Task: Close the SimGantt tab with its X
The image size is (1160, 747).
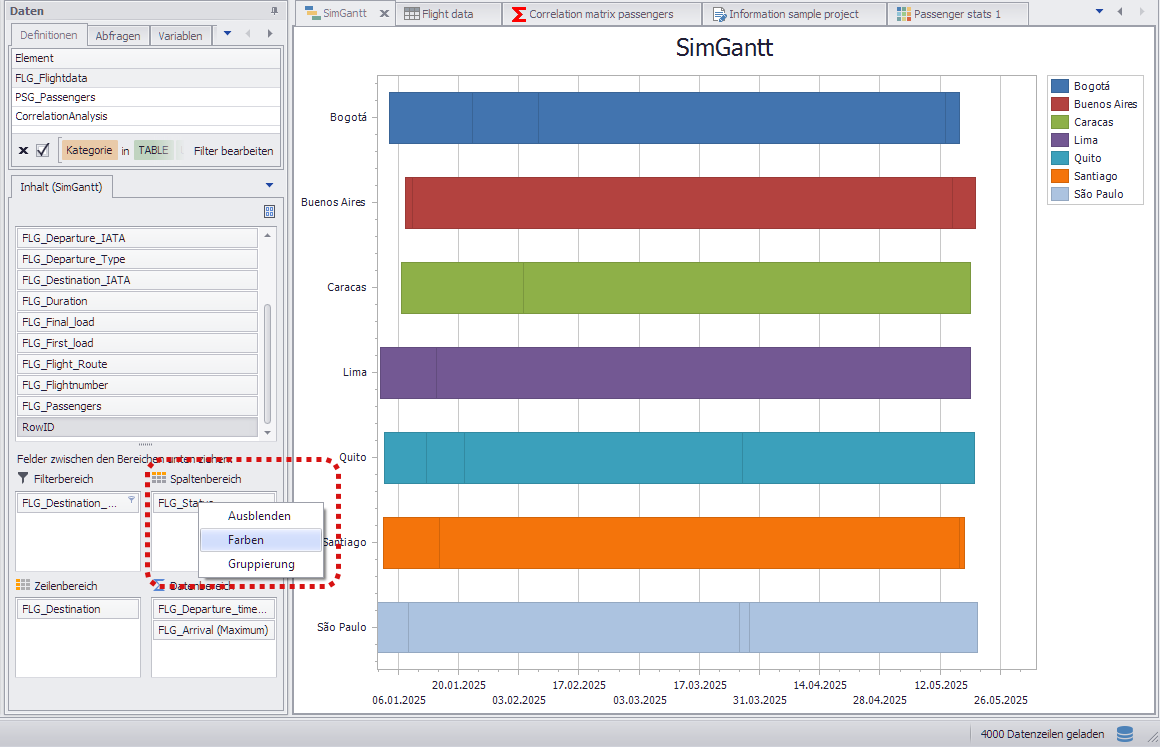Action: pos(385,14)
